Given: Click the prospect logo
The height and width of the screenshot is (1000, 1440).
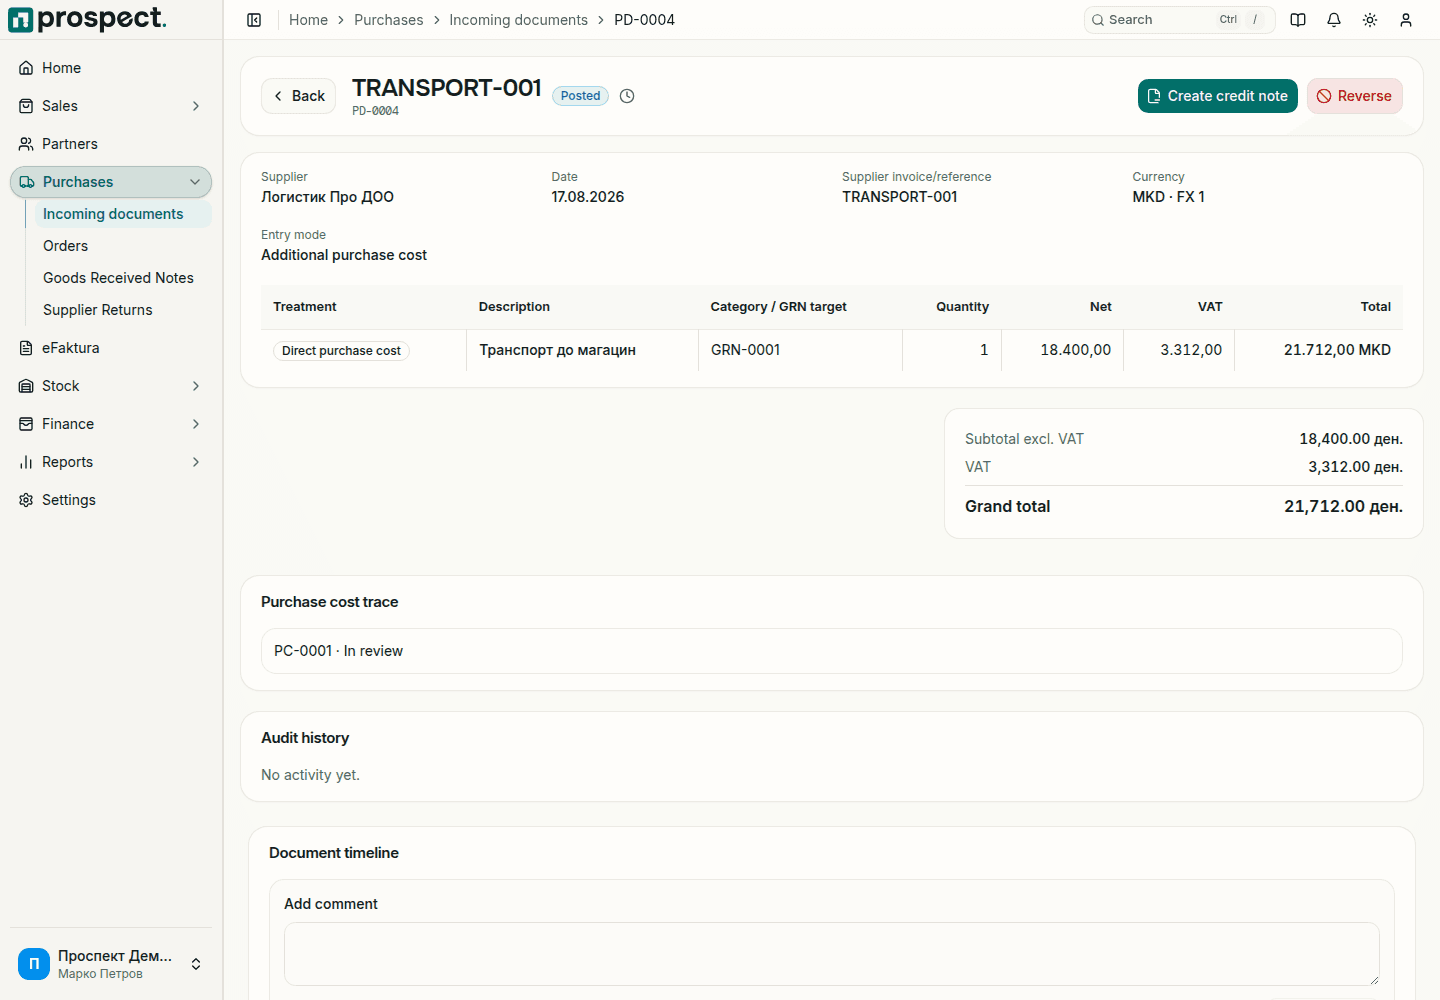Looking at the screenshot, I should point(87,19).
